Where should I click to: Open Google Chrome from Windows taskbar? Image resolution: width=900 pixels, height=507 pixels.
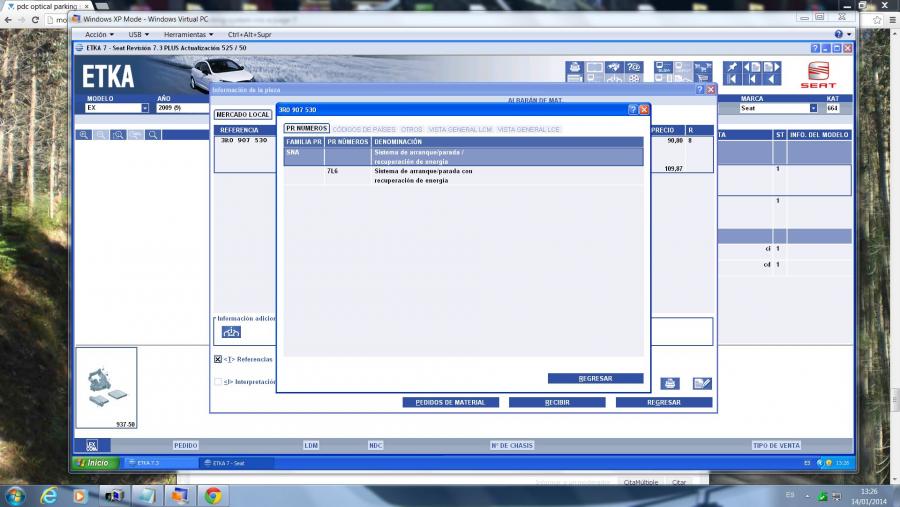[213, 496]
